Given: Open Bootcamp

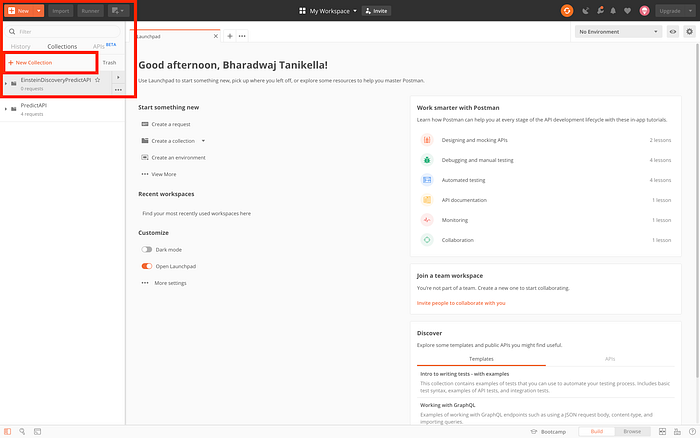Looking at the screenshot, I should (548, 432).
